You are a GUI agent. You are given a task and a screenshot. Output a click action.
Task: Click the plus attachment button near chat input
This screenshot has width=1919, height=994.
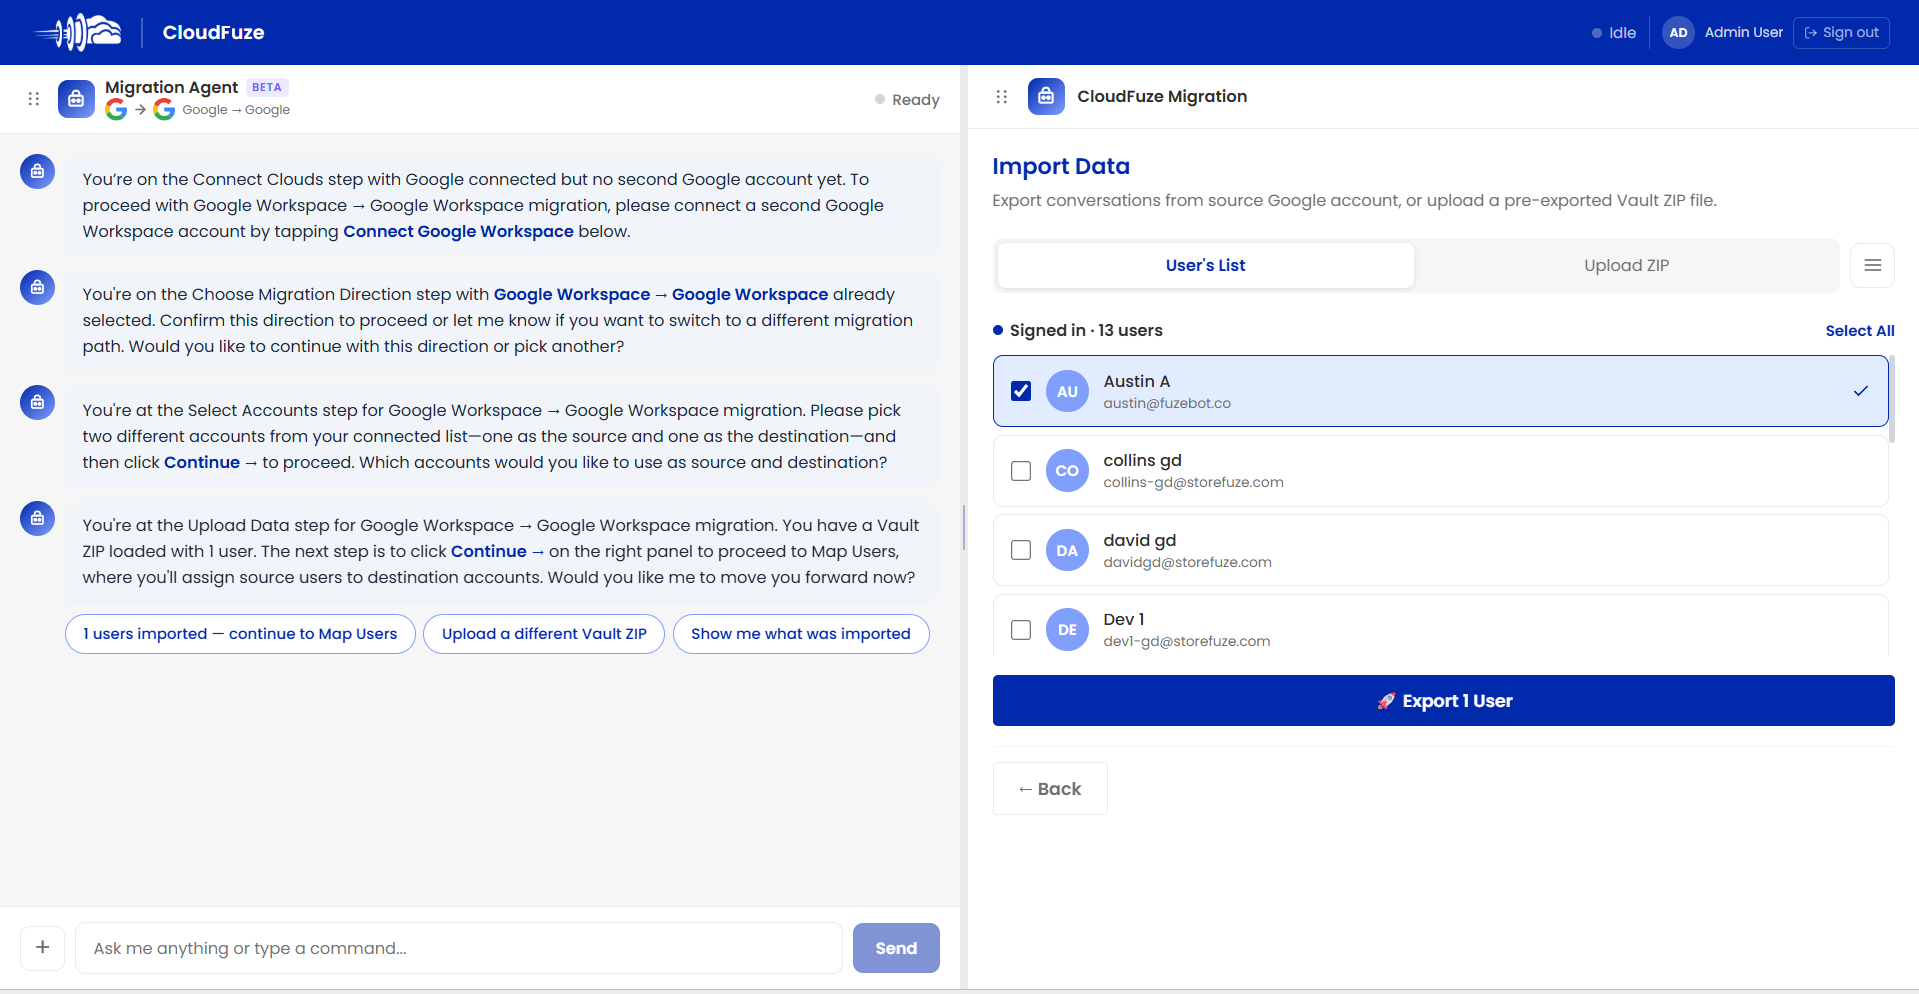(x=43, y=947)
